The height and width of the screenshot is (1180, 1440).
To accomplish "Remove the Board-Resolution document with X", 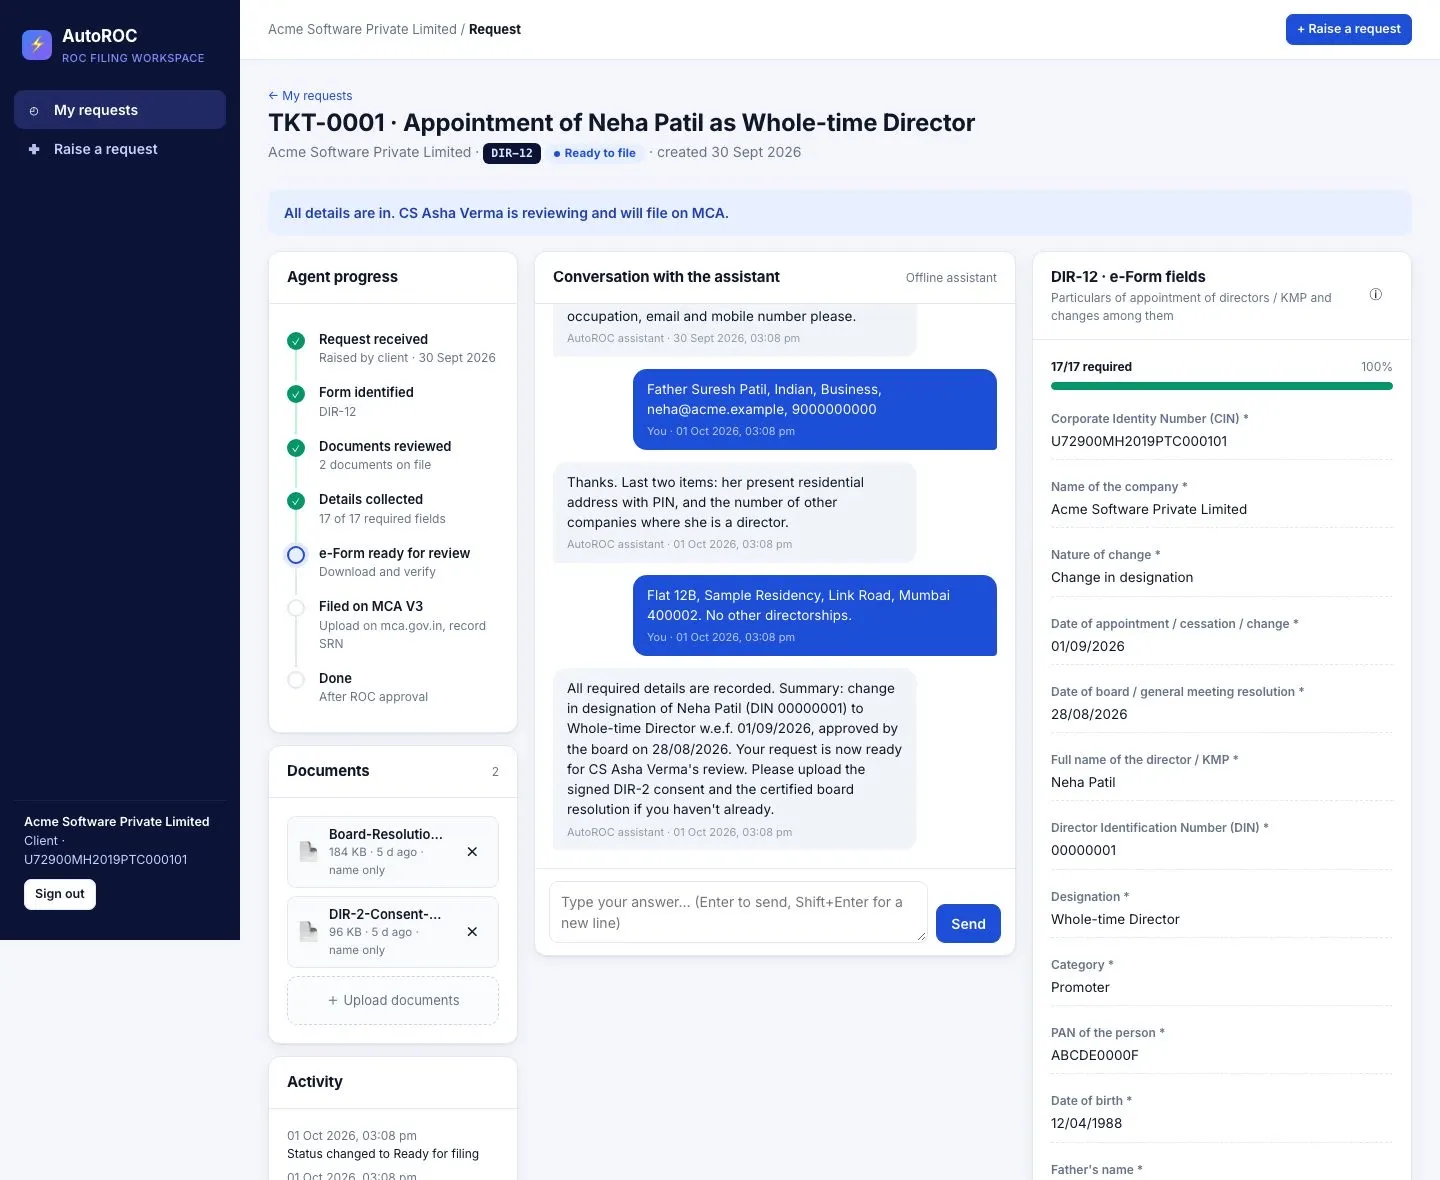I will click(472, 852).
